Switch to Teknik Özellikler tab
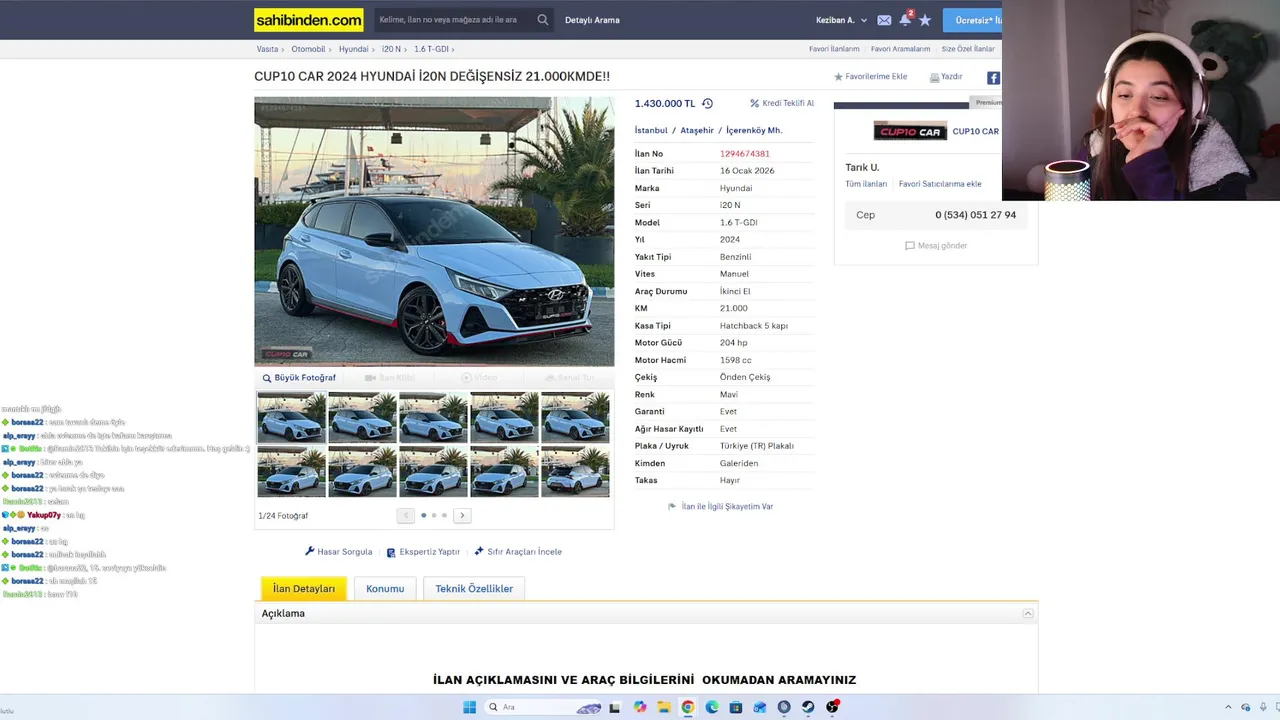Screen dimensions: 1280x720 pos(474,588)
